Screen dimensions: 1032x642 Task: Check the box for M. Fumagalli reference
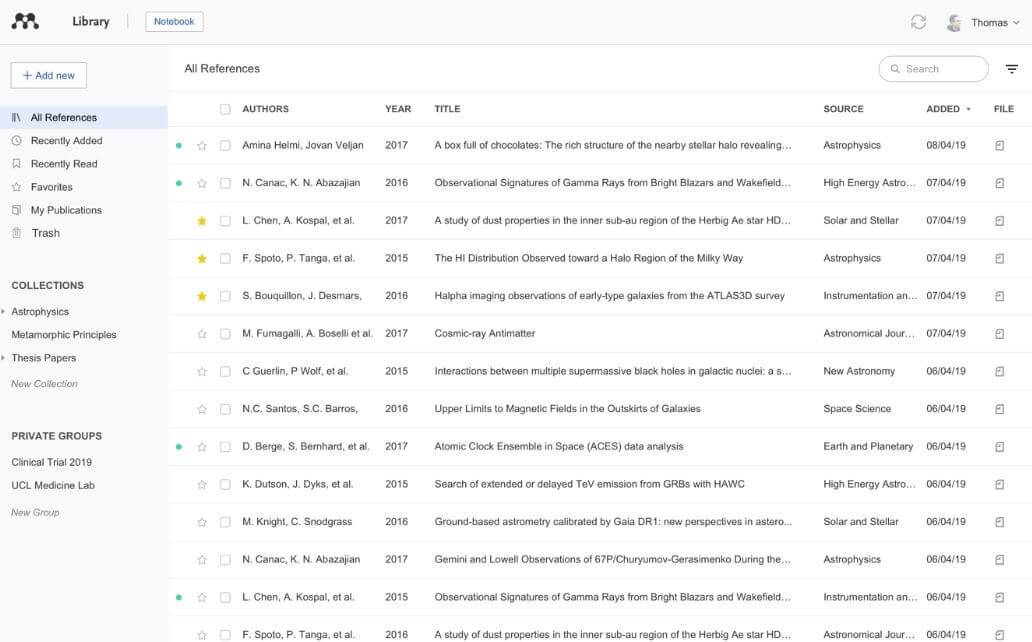[225, 334]
